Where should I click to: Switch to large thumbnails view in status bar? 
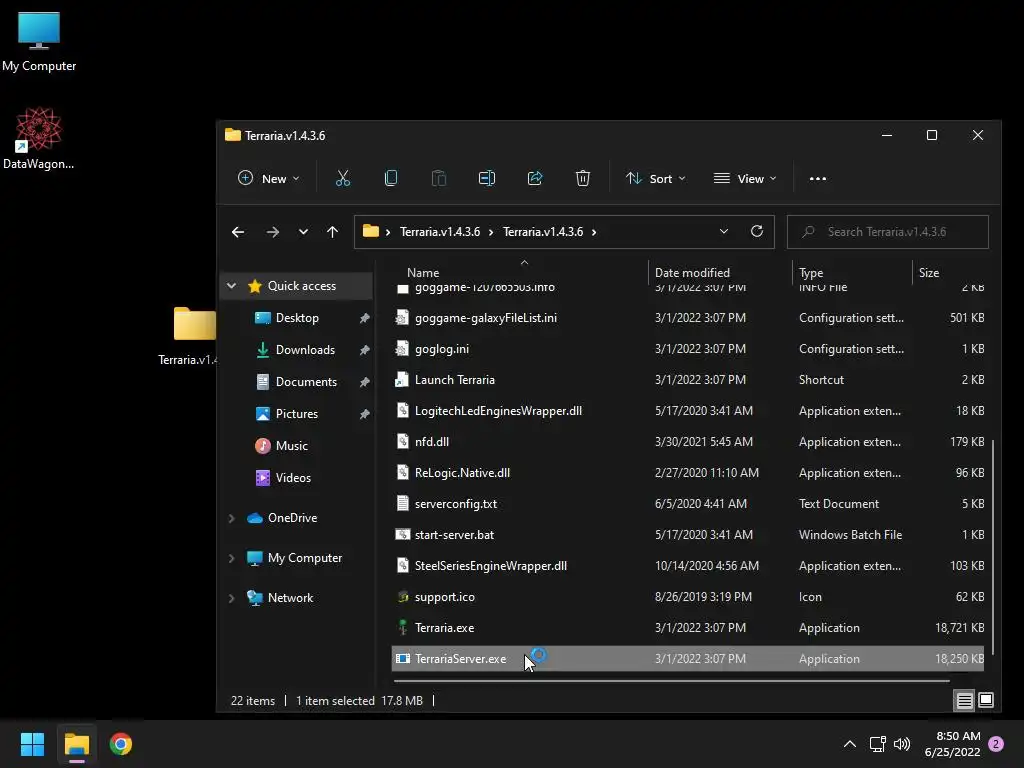(x=986, y=700)
